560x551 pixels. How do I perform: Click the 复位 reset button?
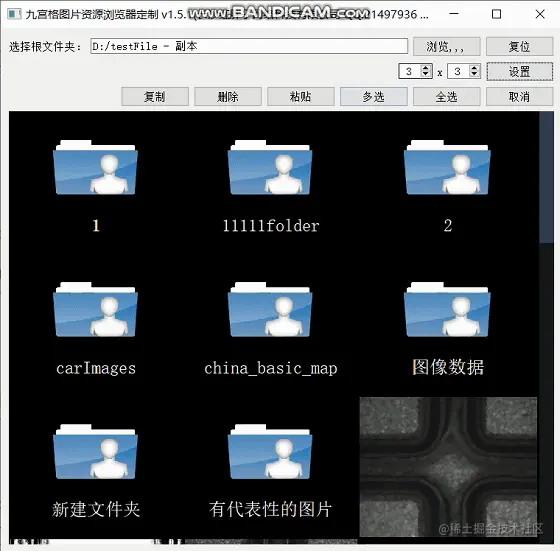click(519, 46)
